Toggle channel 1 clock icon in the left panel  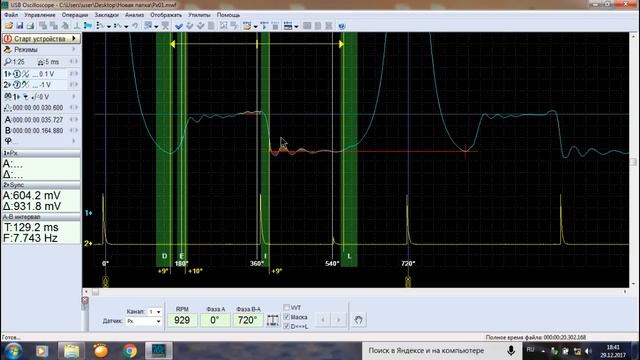point(17,74)
